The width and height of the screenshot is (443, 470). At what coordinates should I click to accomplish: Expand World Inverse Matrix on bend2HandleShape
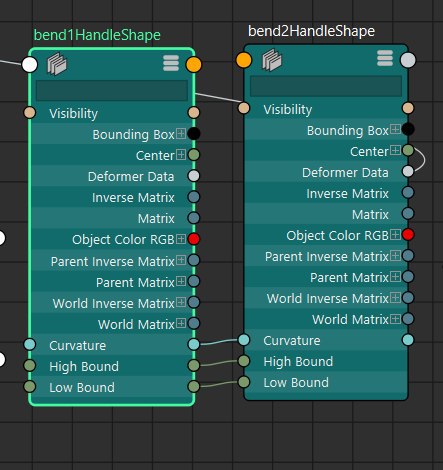click(395, 297)
